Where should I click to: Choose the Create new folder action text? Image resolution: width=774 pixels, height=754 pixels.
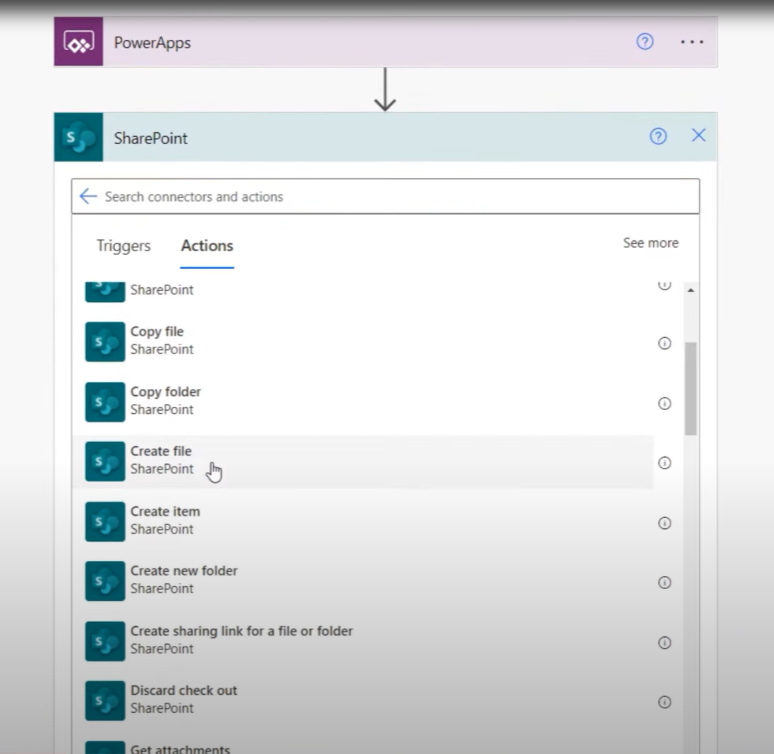pyautogui.click(x=184, y=570)
